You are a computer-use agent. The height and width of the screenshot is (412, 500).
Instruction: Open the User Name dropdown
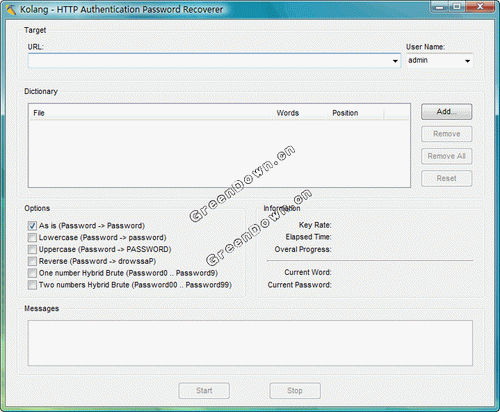pyautogui.click(x=467, y=61)
